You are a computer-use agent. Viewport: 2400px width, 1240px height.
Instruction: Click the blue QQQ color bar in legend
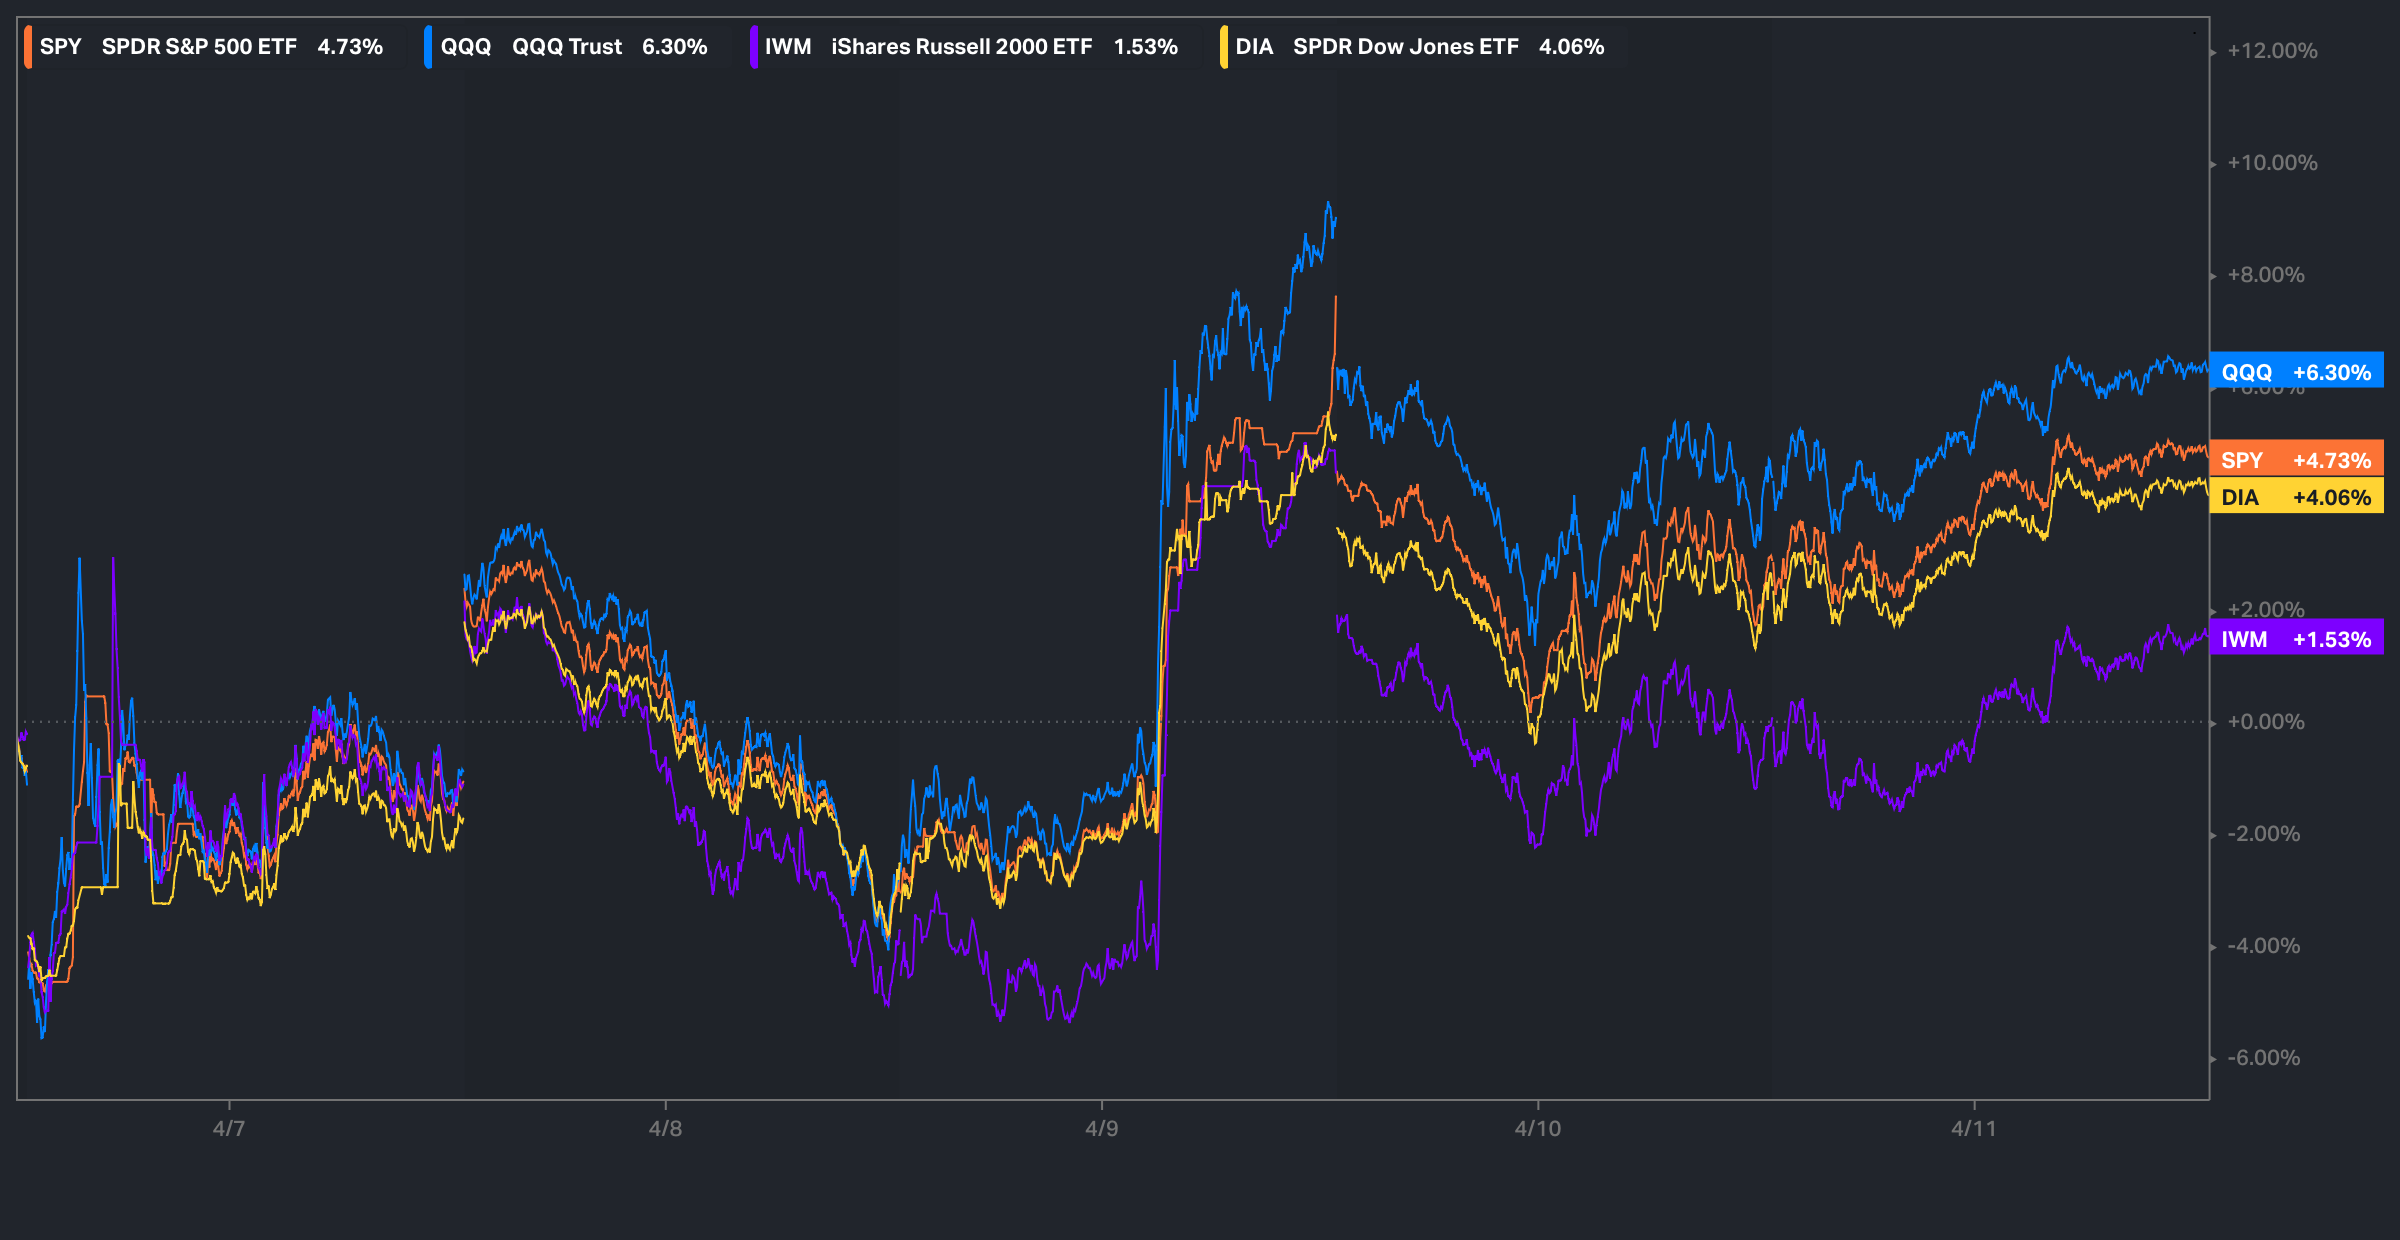428,47
